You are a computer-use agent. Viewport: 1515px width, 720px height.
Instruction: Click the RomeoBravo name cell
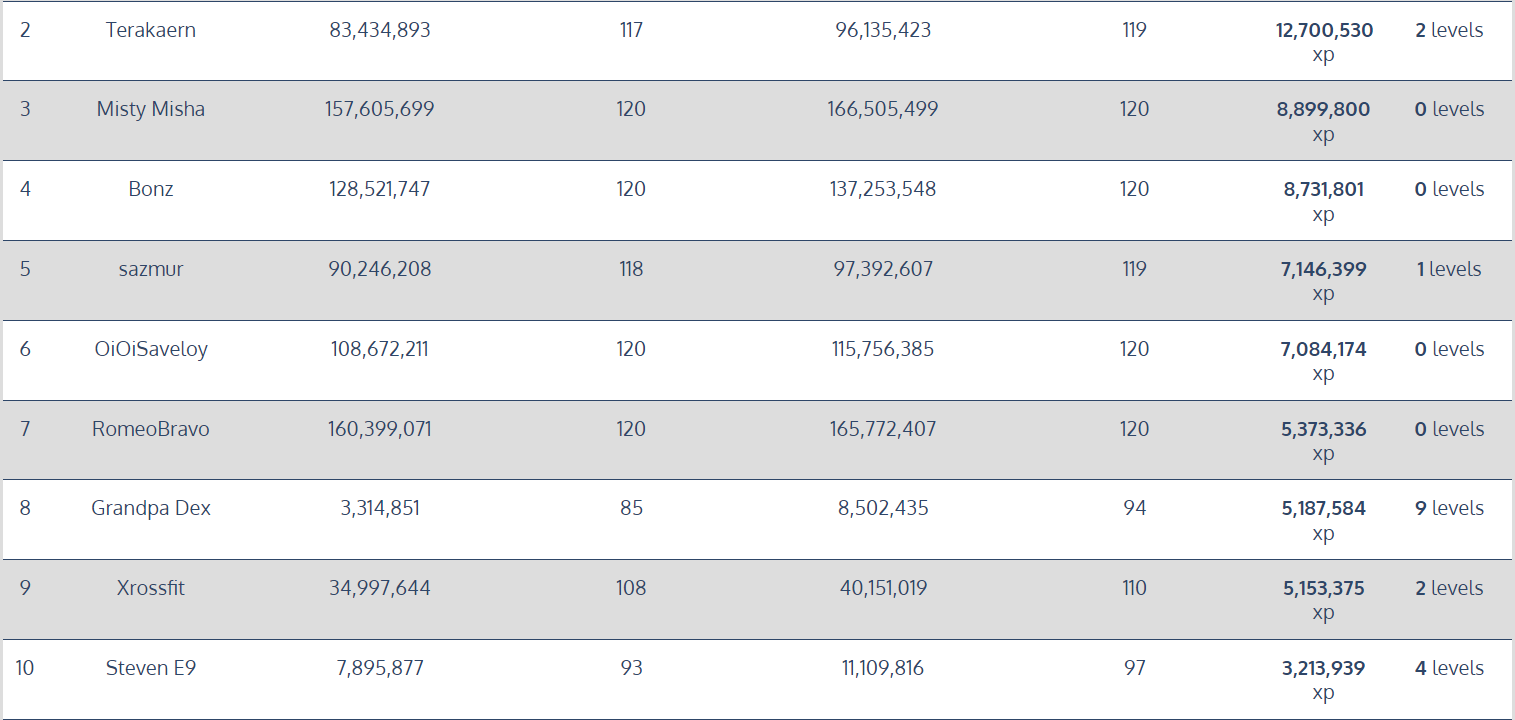point(151,429)
